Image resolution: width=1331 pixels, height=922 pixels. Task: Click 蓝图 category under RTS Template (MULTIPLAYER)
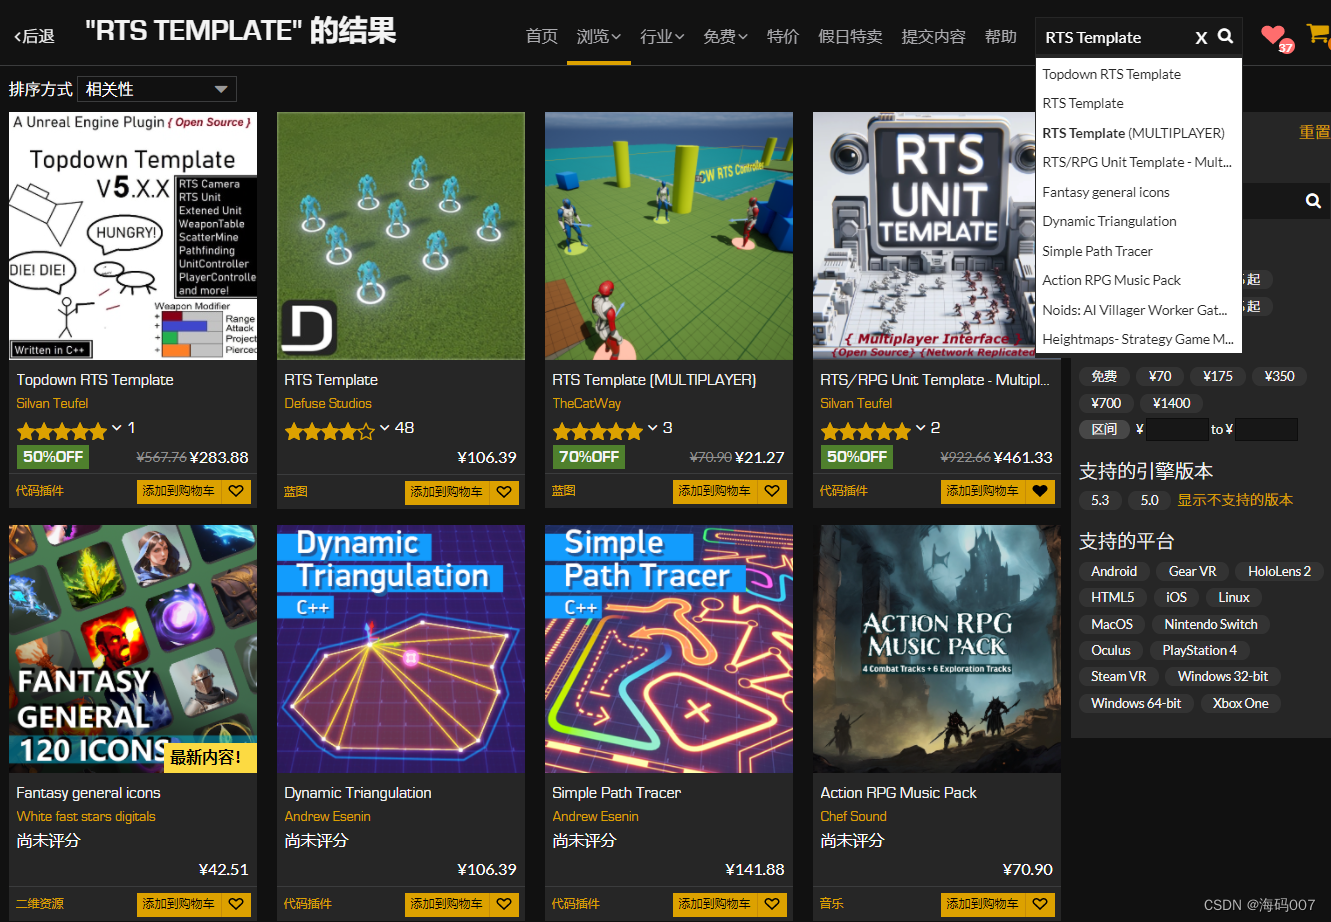[x=563, y=491]
